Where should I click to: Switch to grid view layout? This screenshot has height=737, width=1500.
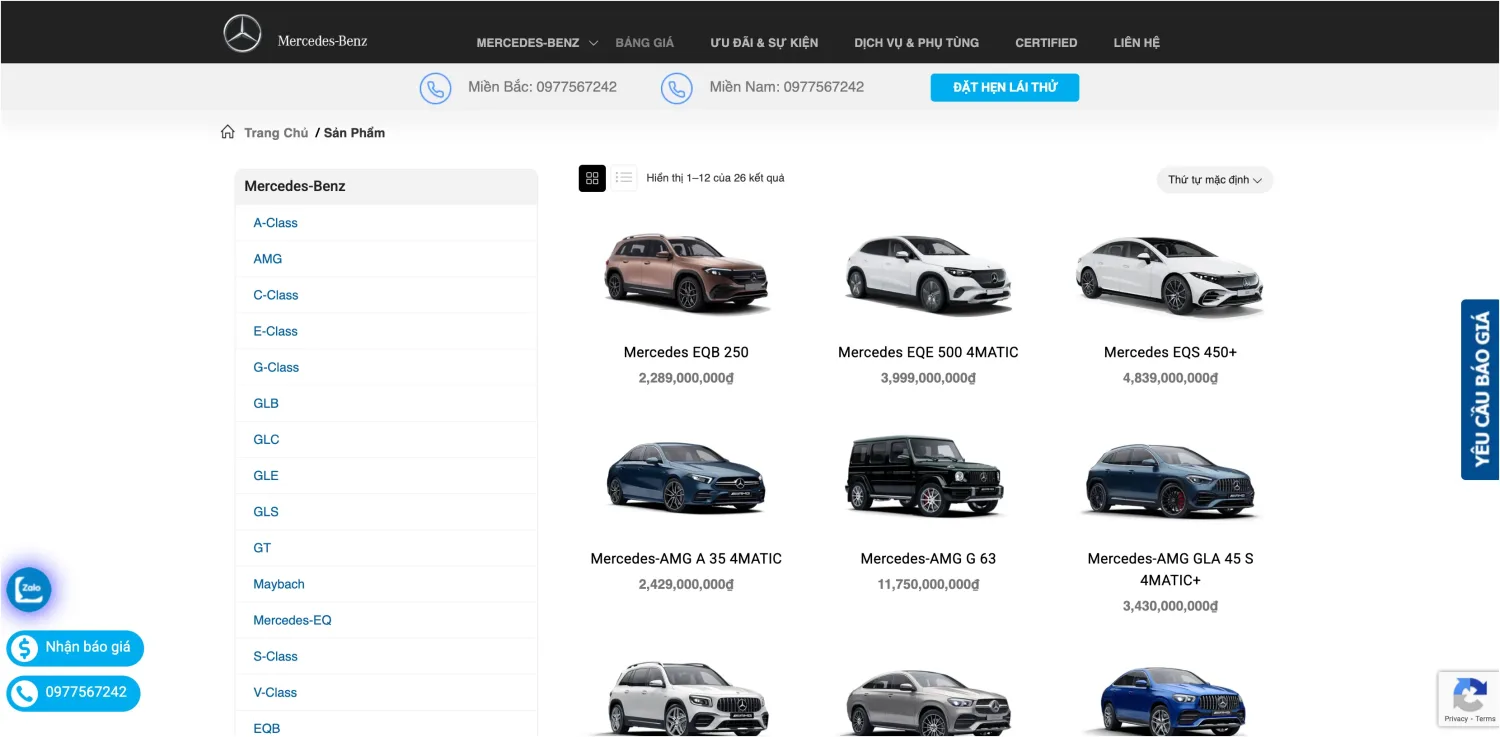pos(592,178)
